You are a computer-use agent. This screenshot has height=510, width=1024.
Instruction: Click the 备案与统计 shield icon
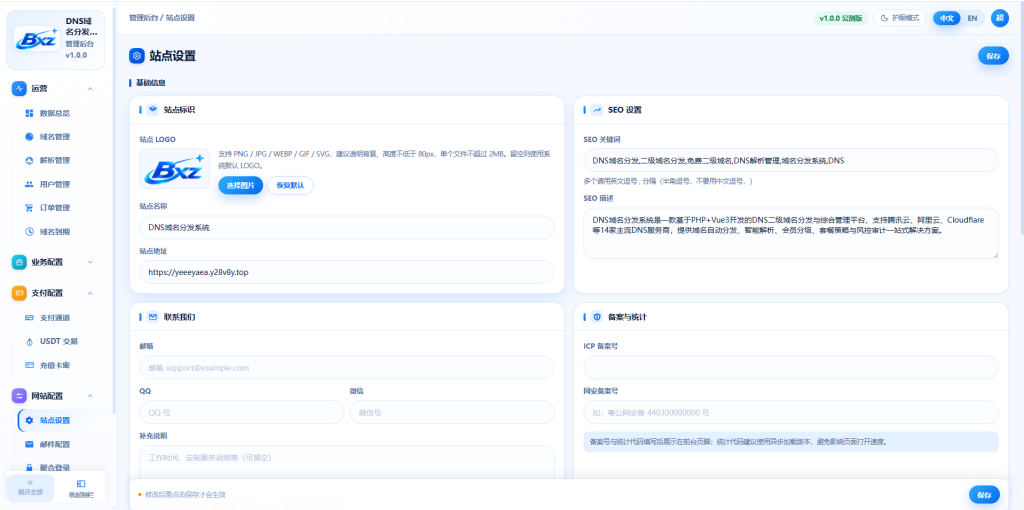[x=597, y=317]
